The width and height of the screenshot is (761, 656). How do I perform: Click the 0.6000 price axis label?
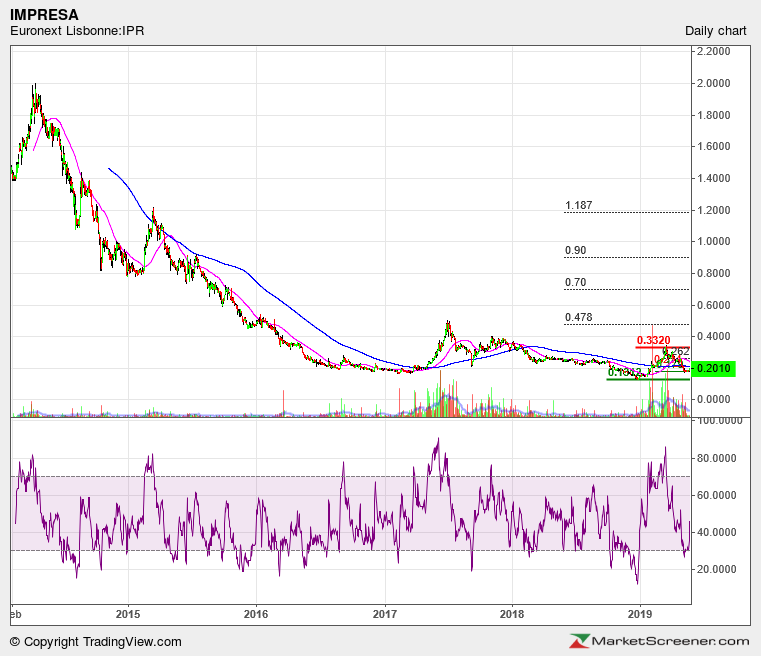click(713, 306)
